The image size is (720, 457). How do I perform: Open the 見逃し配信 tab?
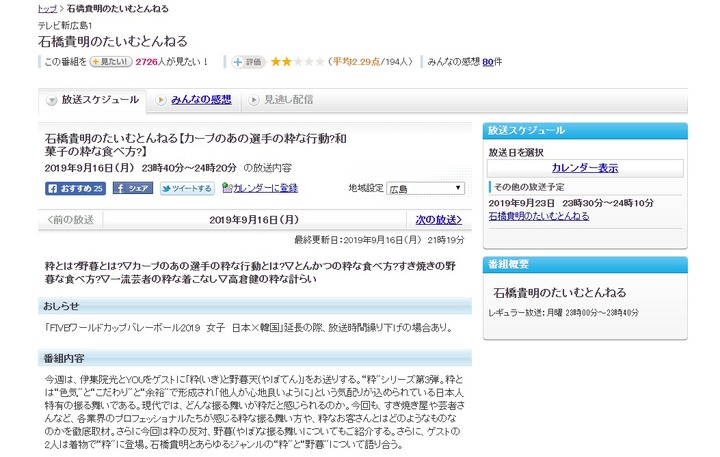pyautogui.click(x=288, y=100)
